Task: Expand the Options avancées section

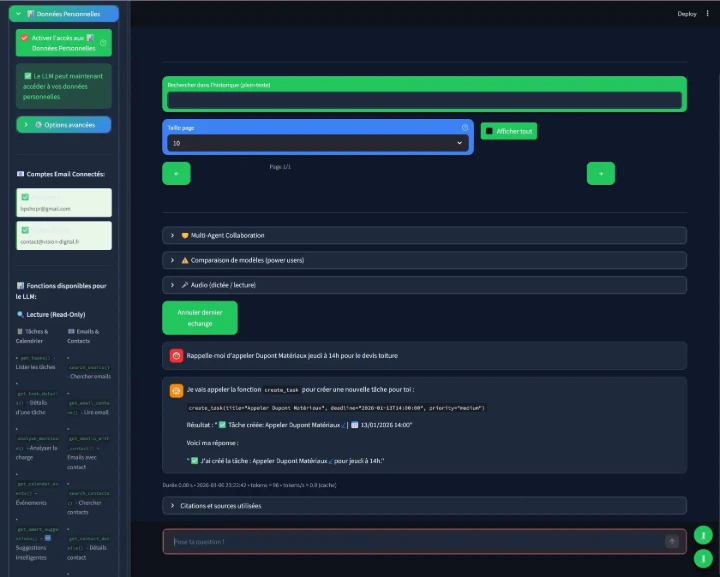Action: coord(64,125)
